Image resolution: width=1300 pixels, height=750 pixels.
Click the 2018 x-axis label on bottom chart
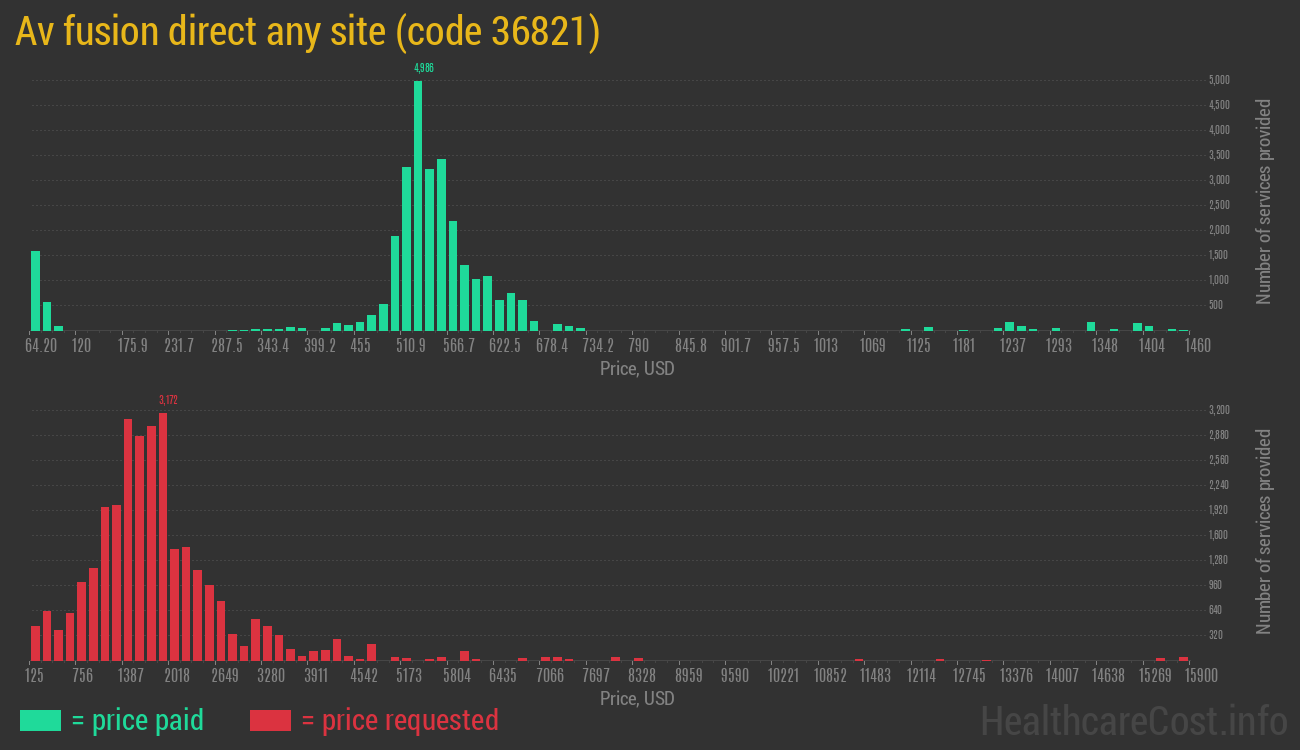[x=177, y=676]
